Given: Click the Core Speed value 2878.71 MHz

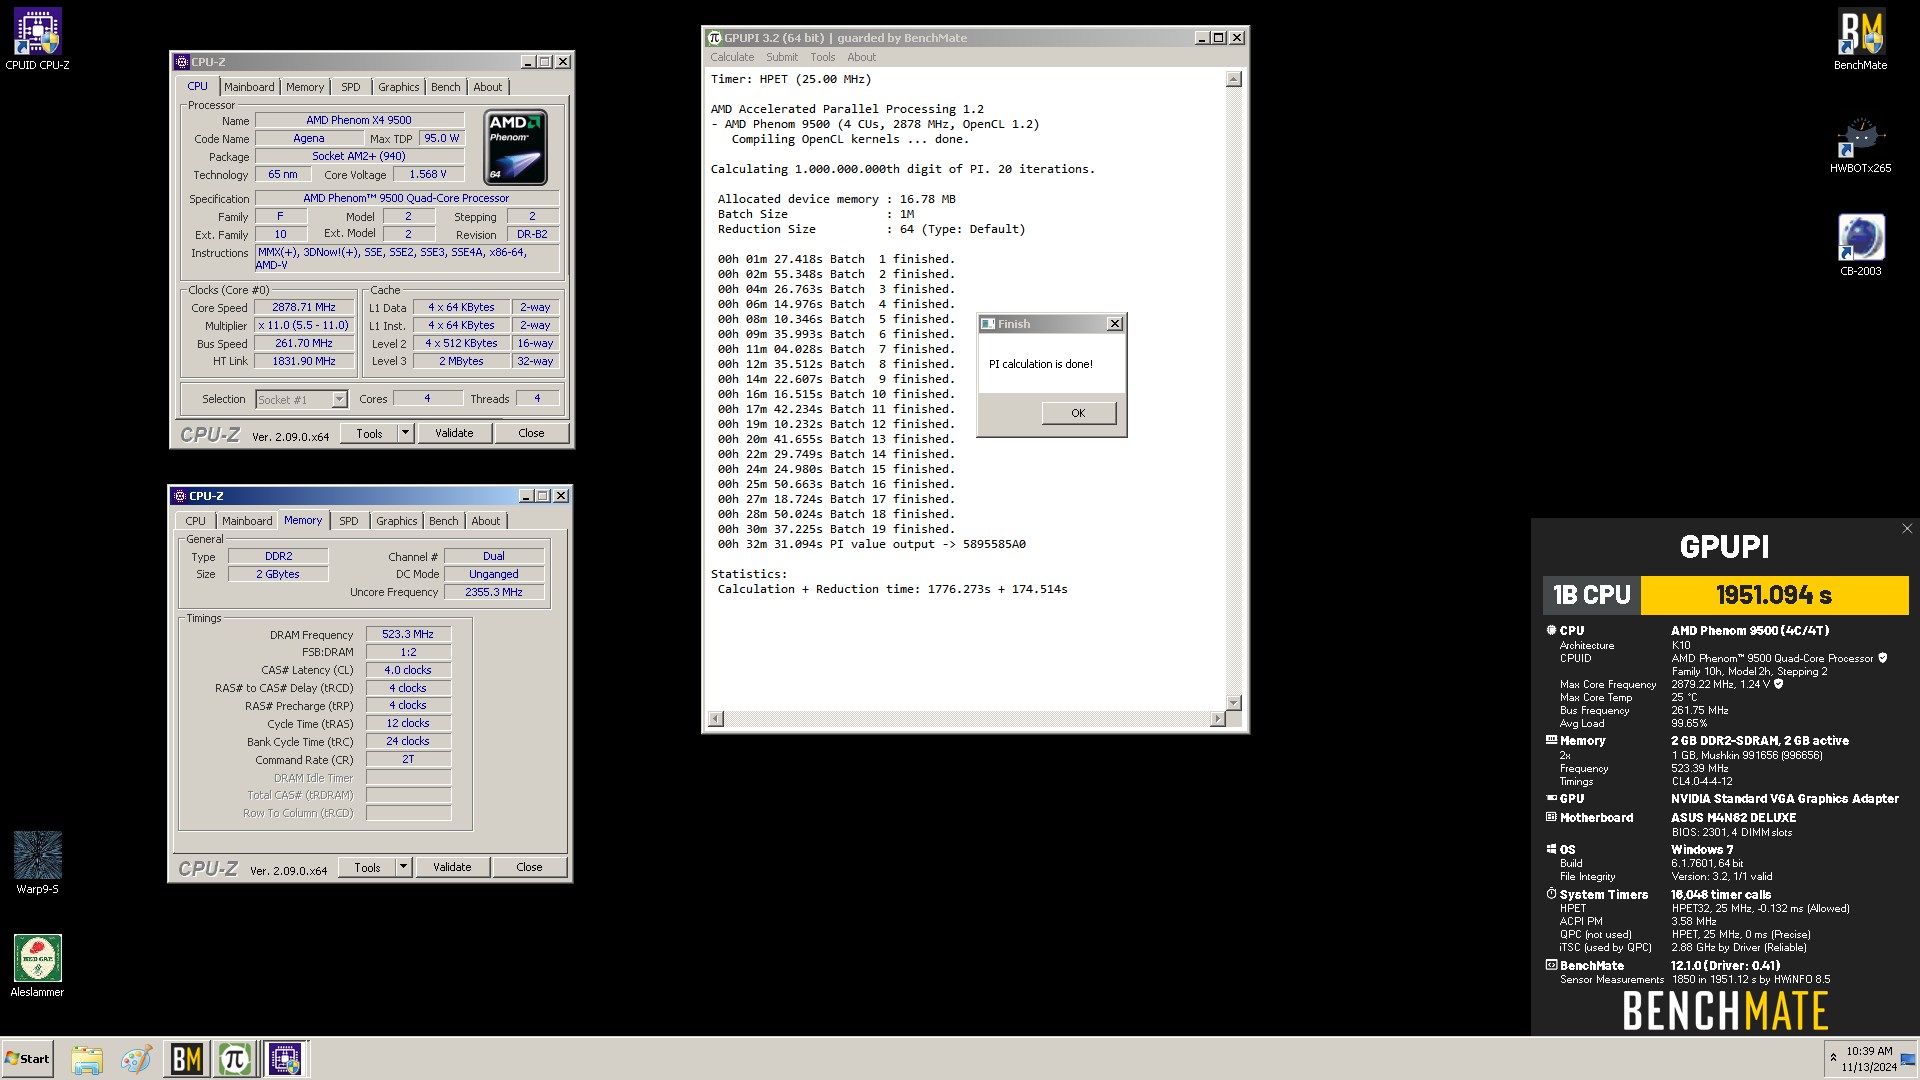Looking at the screenshot, I should pyautogui.click(x=304, y=308).
